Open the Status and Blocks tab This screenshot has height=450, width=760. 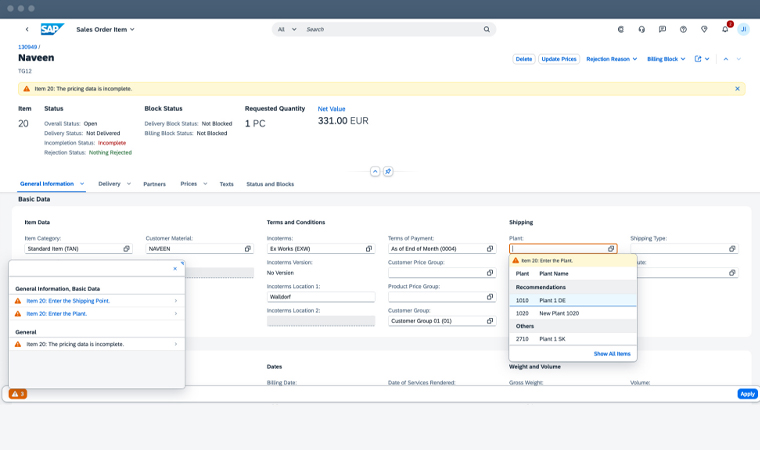click(x=270, y=184)
